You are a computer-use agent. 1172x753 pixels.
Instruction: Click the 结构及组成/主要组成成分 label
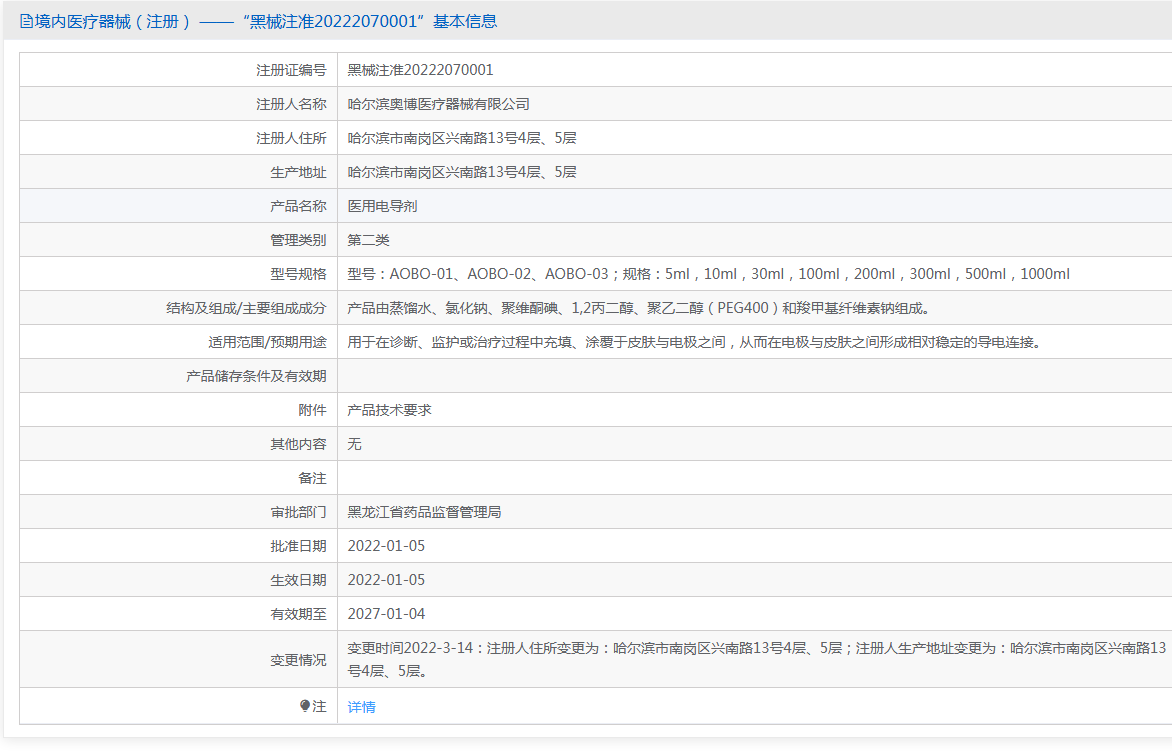click(247, 308)
